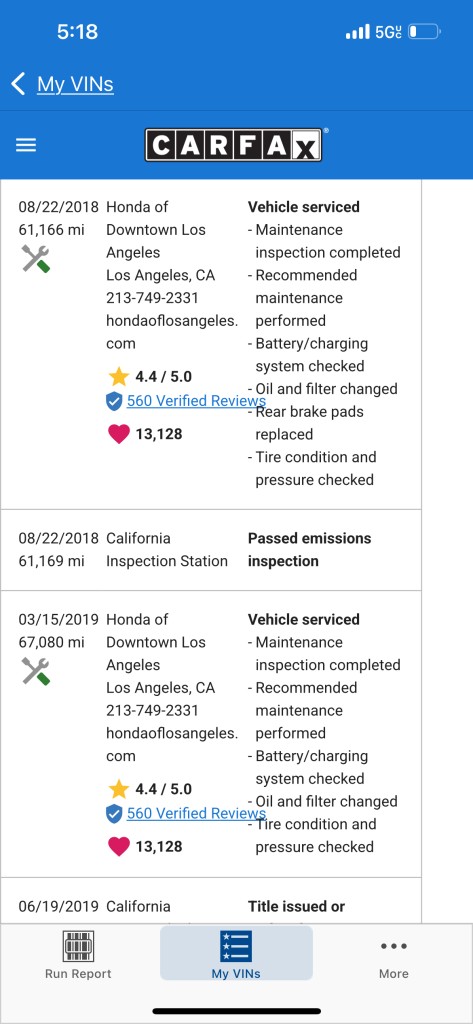Tap the yellow star rating in first record
The image size is (473, 1024).
pos(119,377)
